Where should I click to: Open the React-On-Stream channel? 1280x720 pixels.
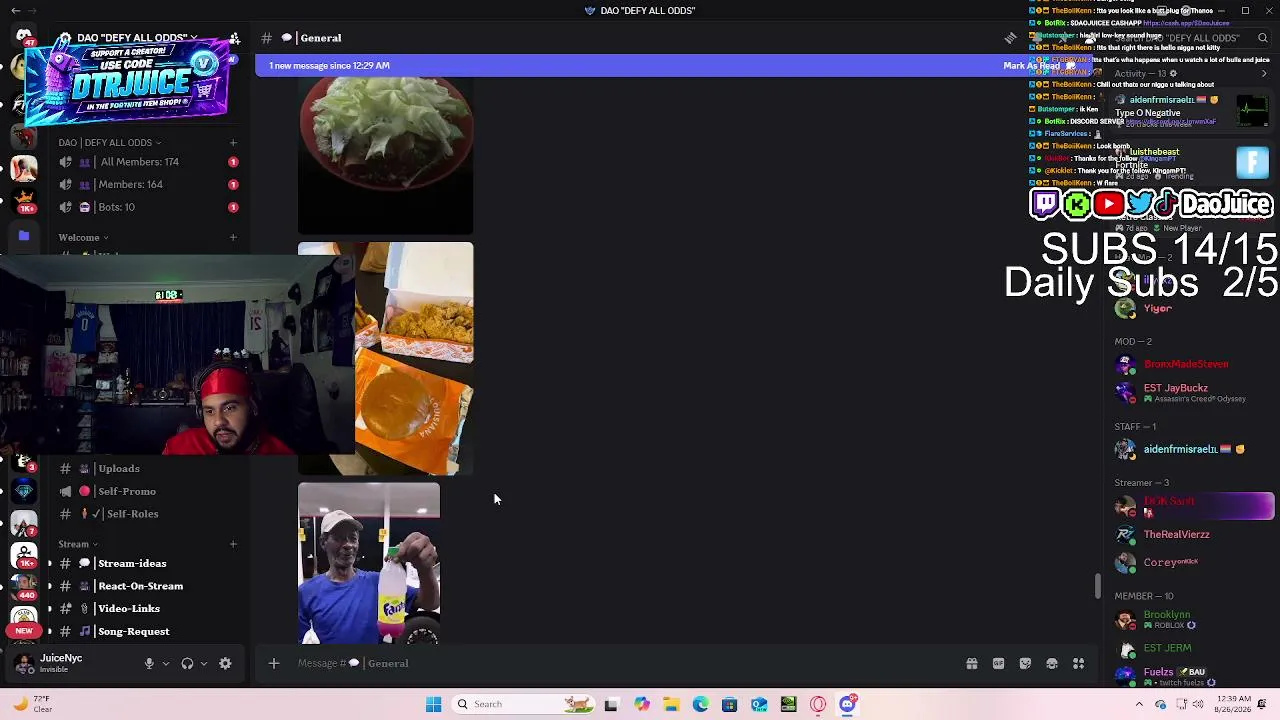(147, 586)
